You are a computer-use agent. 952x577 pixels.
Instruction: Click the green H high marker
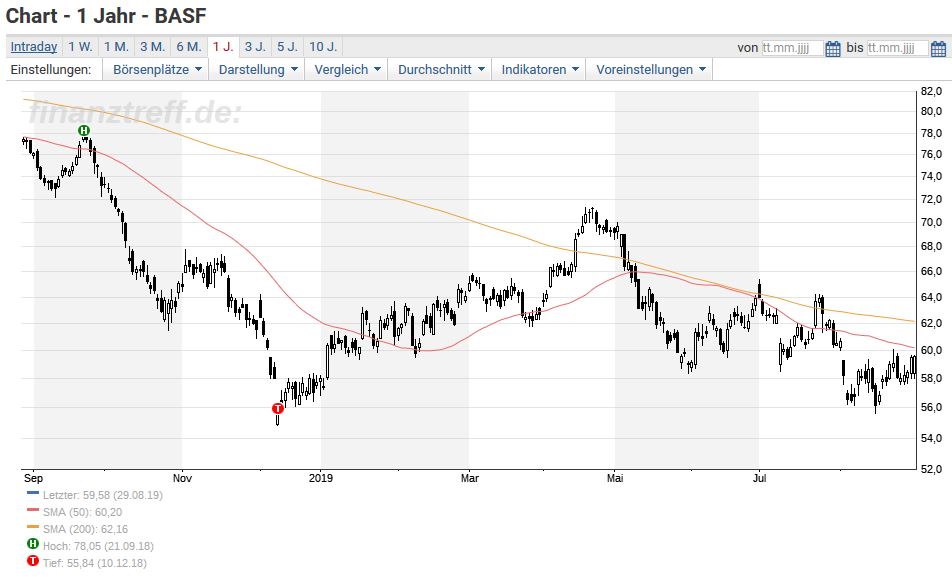[x=84, y=131]
